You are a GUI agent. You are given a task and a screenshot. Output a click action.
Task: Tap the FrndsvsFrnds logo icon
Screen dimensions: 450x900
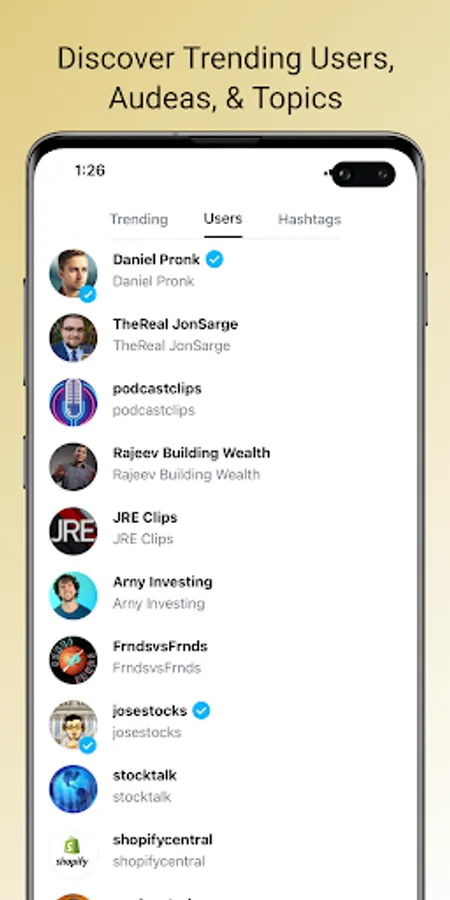pyautogui.click(x=73, y=660)
